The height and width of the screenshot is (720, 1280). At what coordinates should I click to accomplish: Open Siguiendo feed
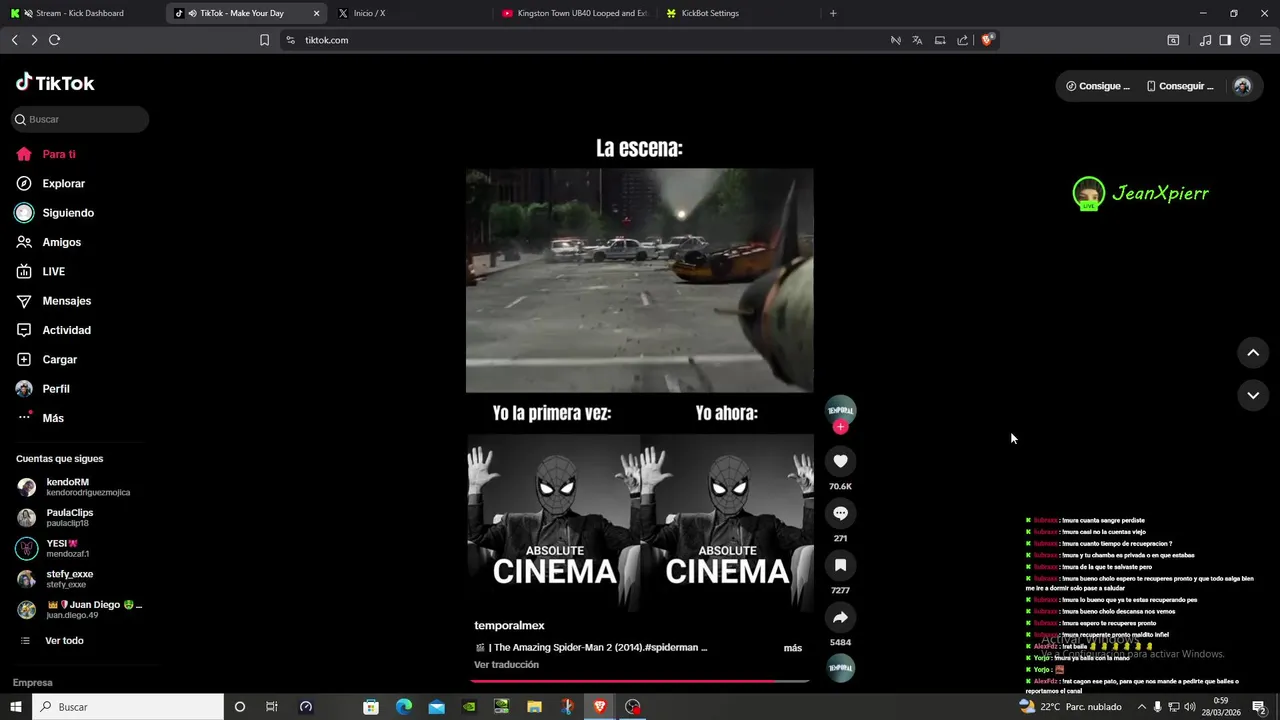point(55,213)
